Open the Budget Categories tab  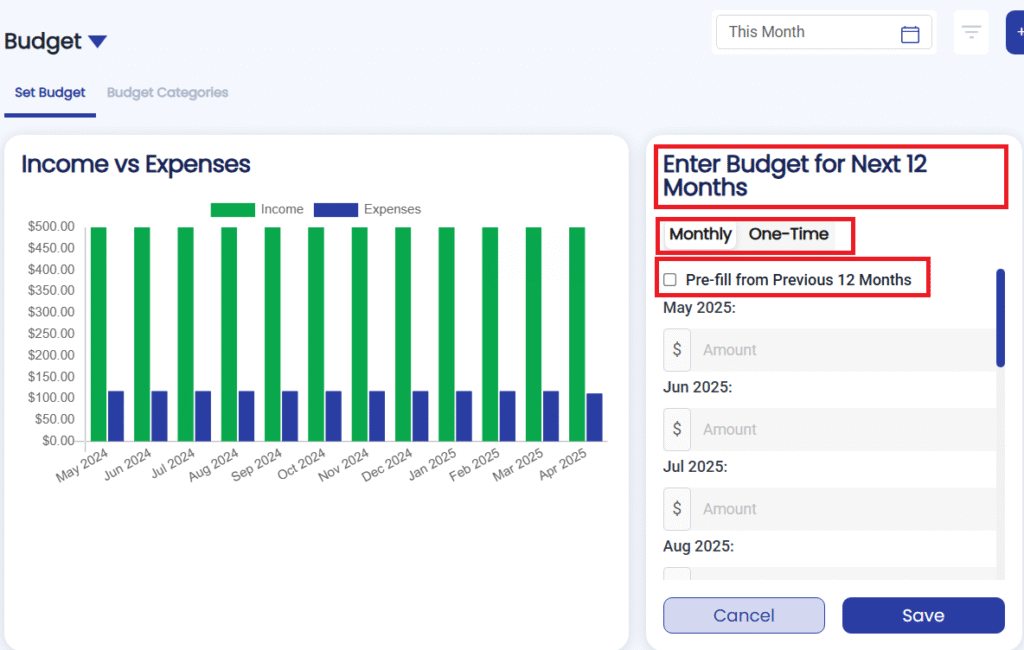coord(167,93)
